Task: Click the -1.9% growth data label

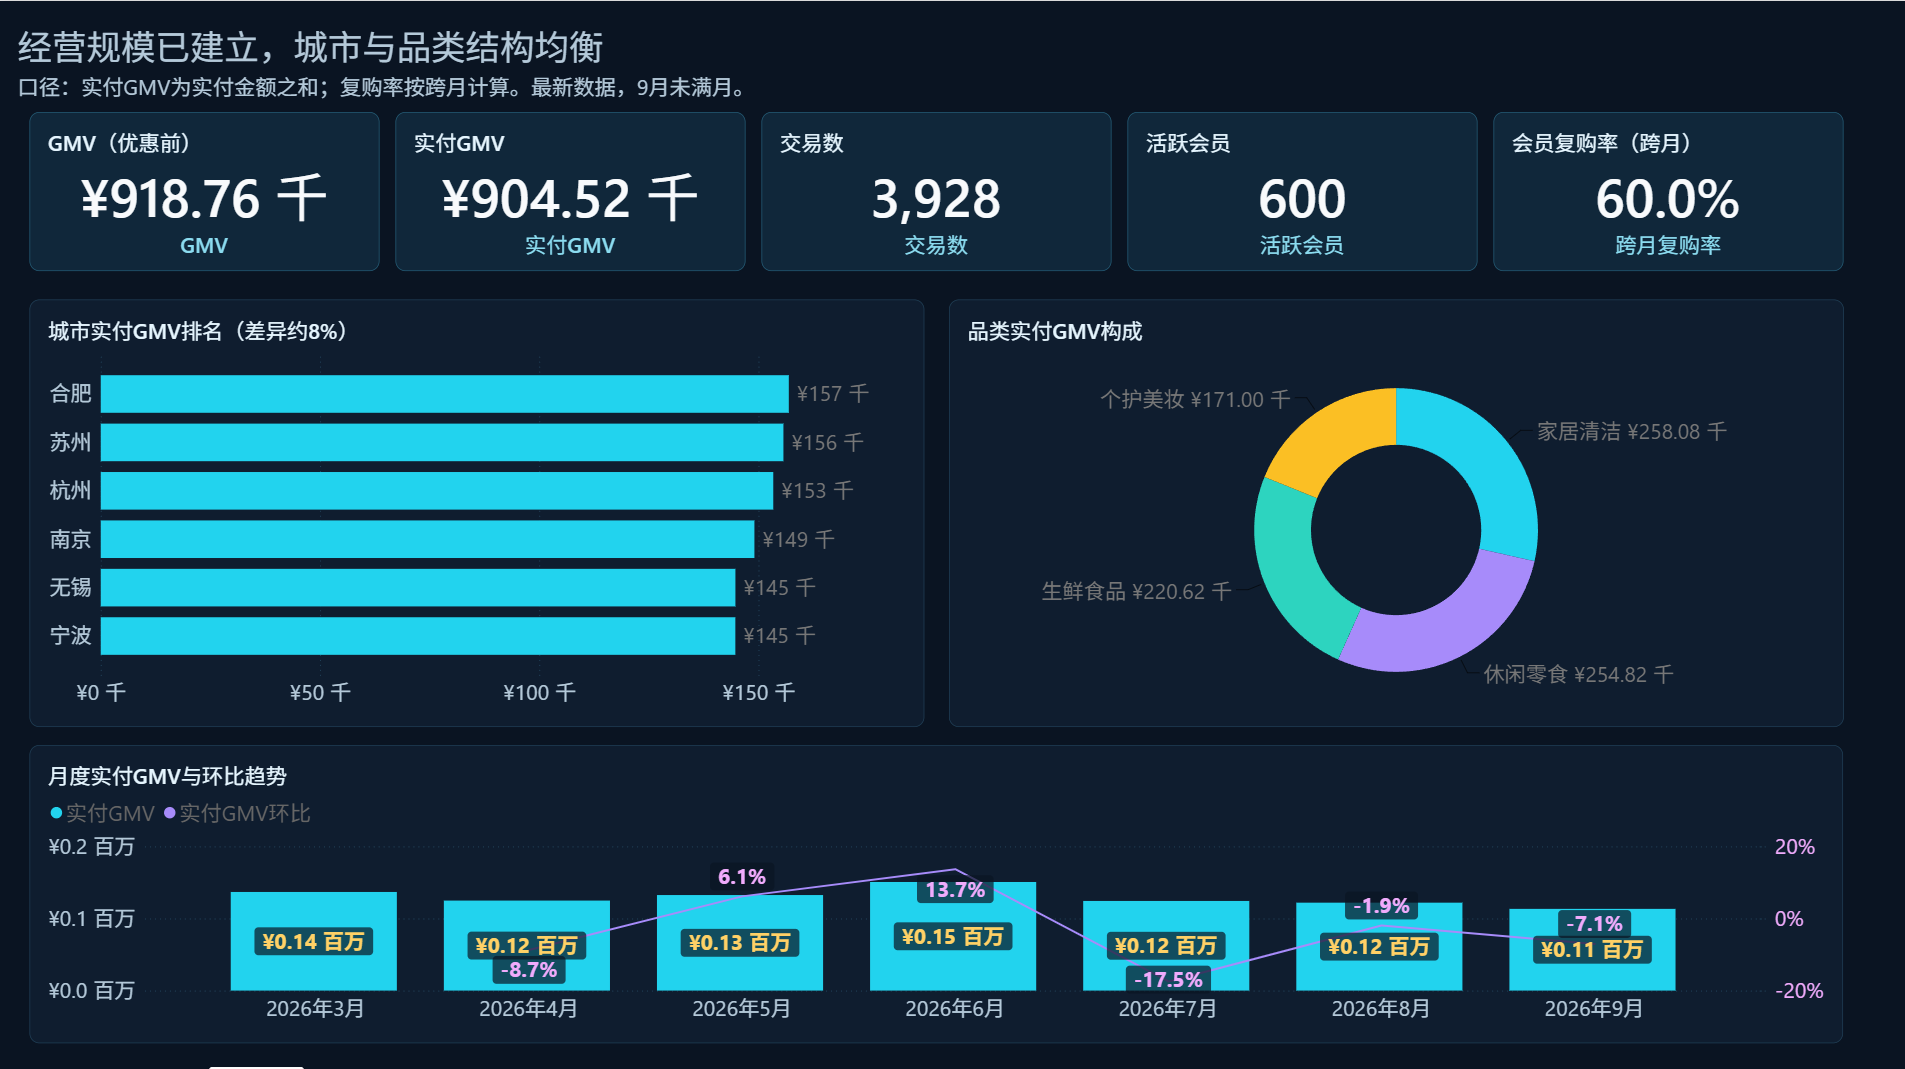Action: click(1381, 905)
